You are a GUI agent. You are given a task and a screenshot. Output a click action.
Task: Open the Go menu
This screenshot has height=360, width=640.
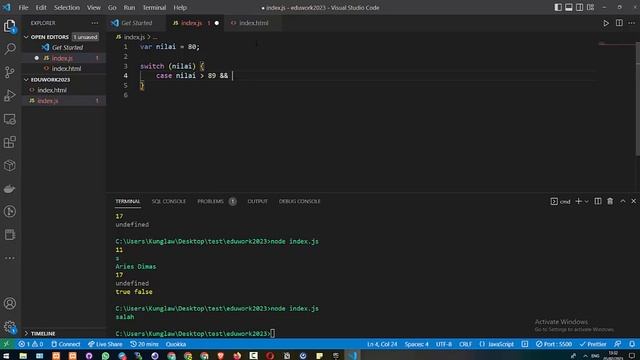[x=112, y=7]
